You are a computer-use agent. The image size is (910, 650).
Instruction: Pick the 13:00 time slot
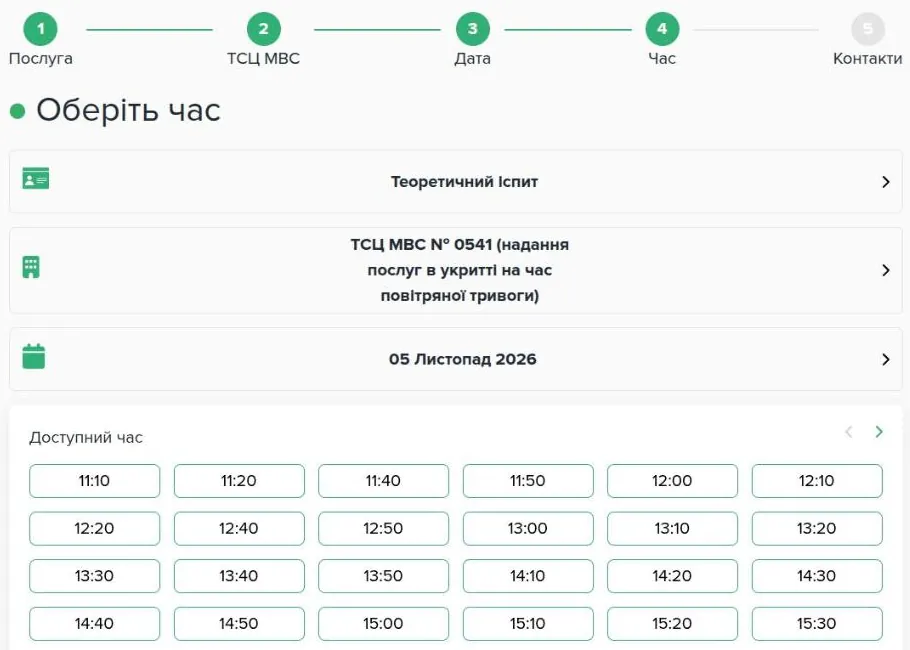click(528, 528)
